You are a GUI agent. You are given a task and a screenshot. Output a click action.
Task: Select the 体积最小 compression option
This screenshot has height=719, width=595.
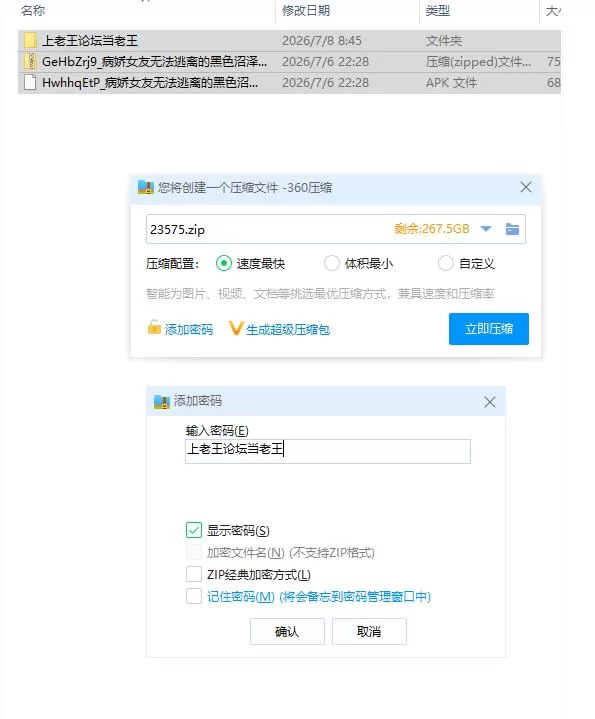332,264
